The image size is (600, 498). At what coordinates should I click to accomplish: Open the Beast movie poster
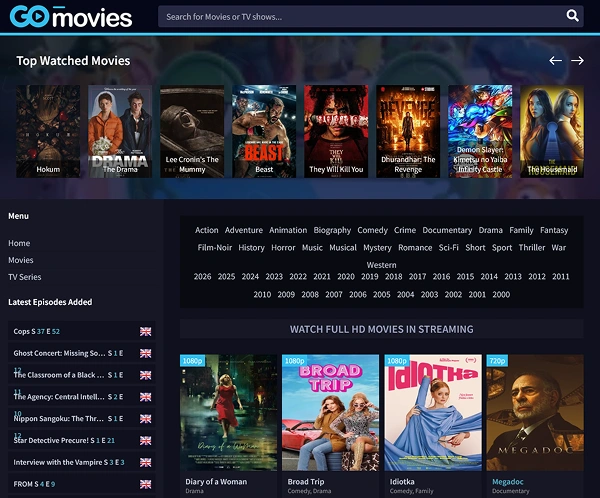264,131
